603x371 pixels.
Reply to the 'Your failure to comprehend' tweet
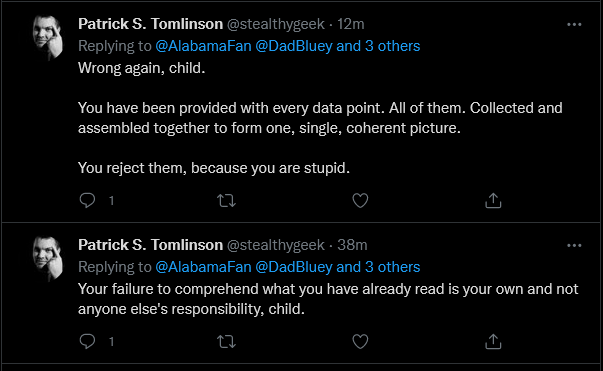[87, 341]
